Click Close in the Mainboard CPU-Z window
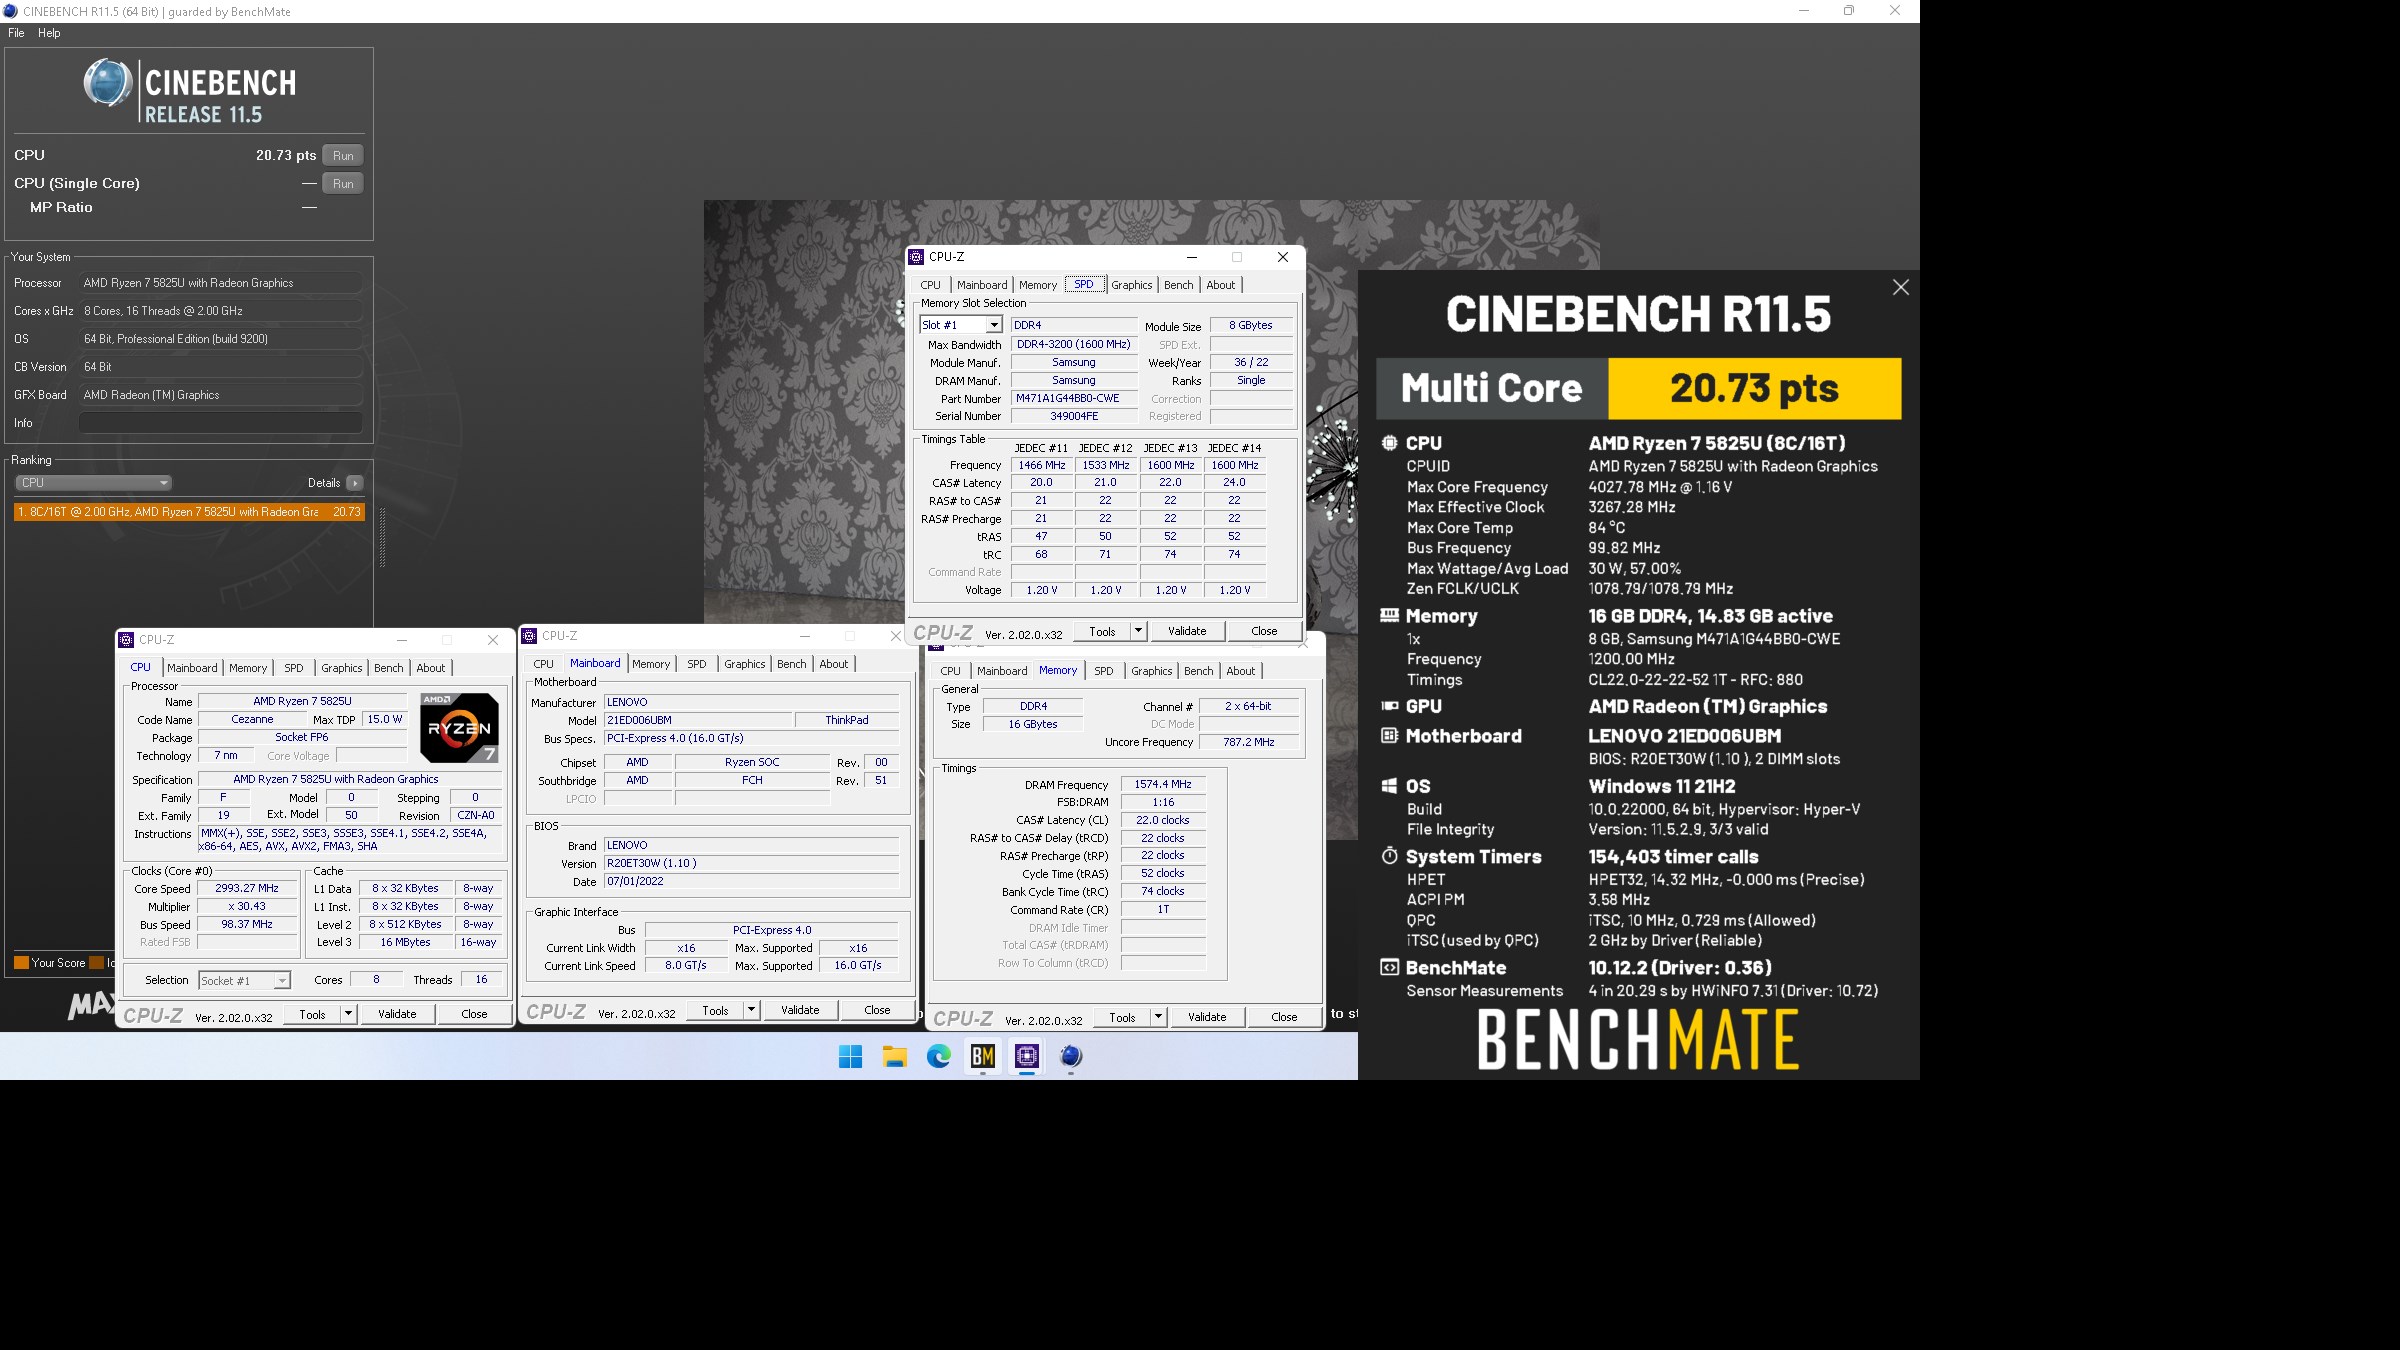2400x1350 pixels. tap(877, 1010)
